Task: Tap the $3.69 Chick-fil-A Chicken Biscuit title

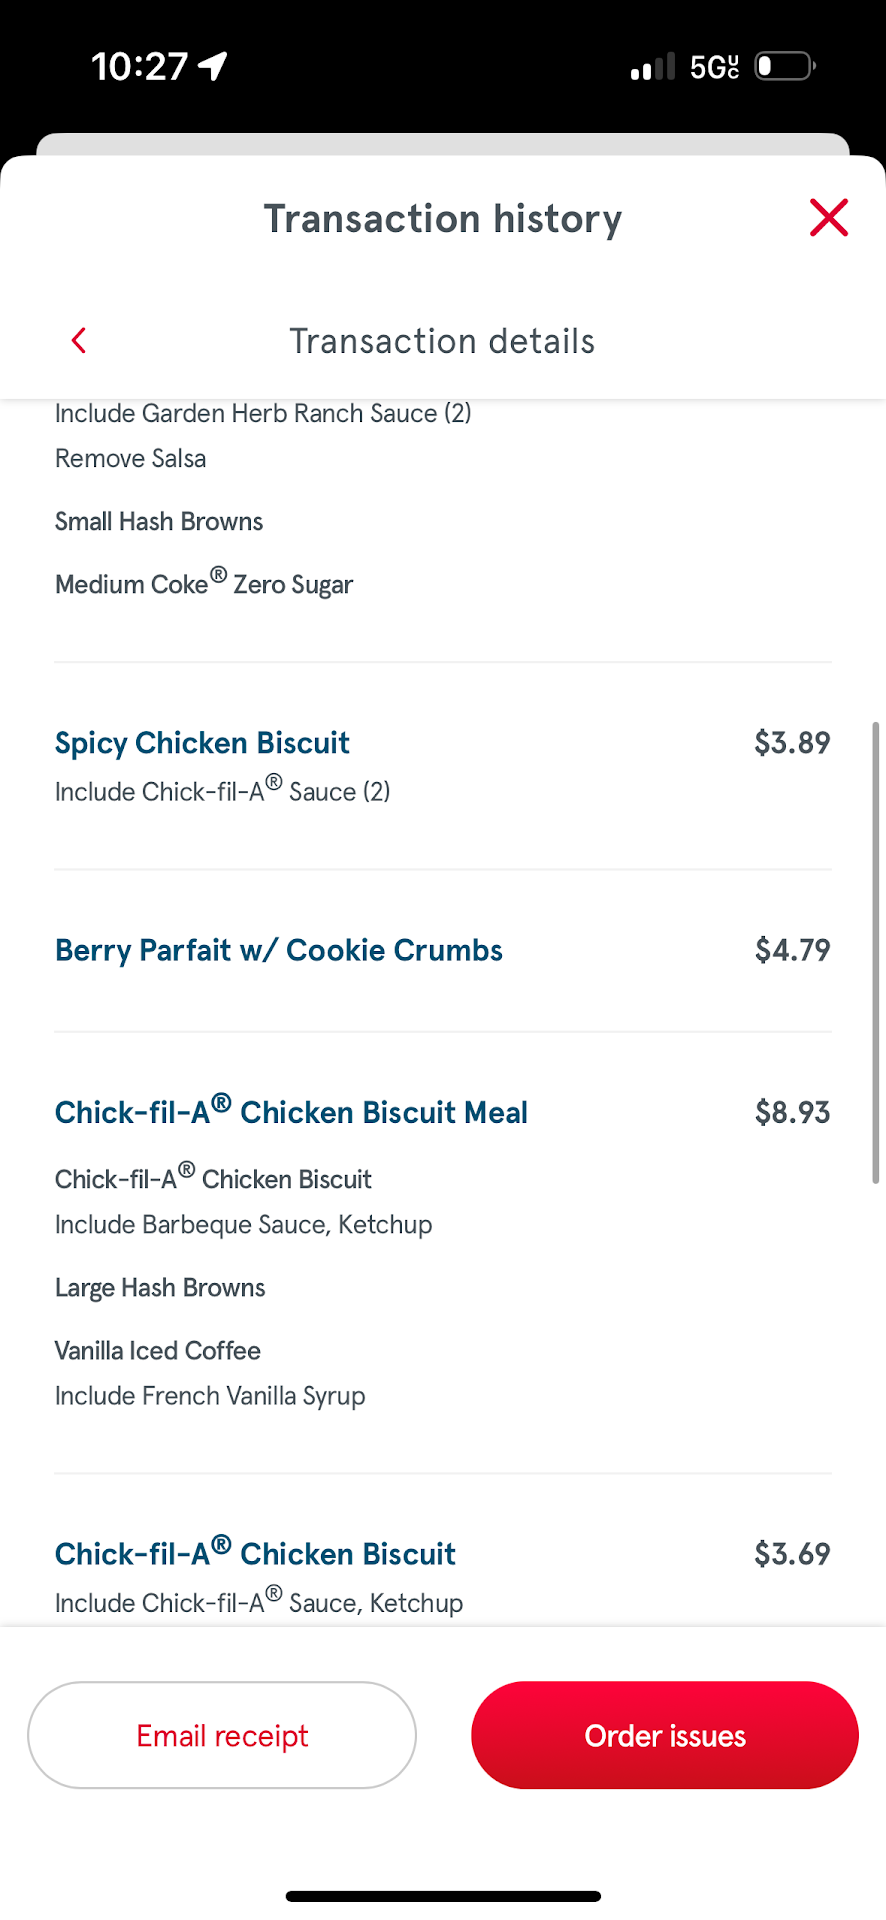Action: 255,1553
